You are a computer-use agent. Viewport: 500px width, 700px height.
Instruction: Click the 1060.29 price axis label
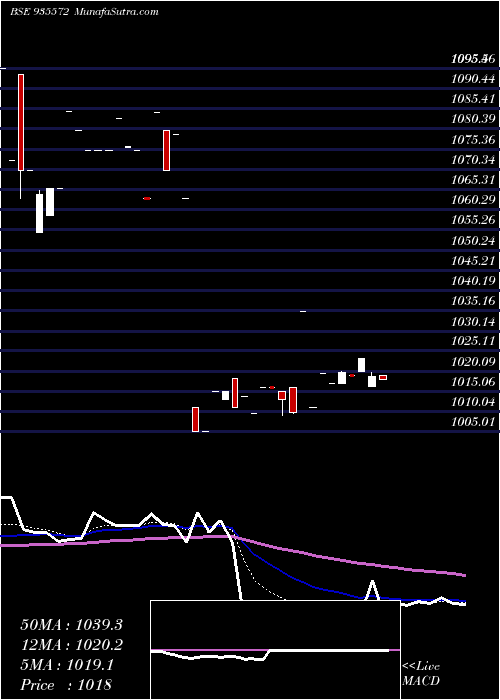[473, 200]
